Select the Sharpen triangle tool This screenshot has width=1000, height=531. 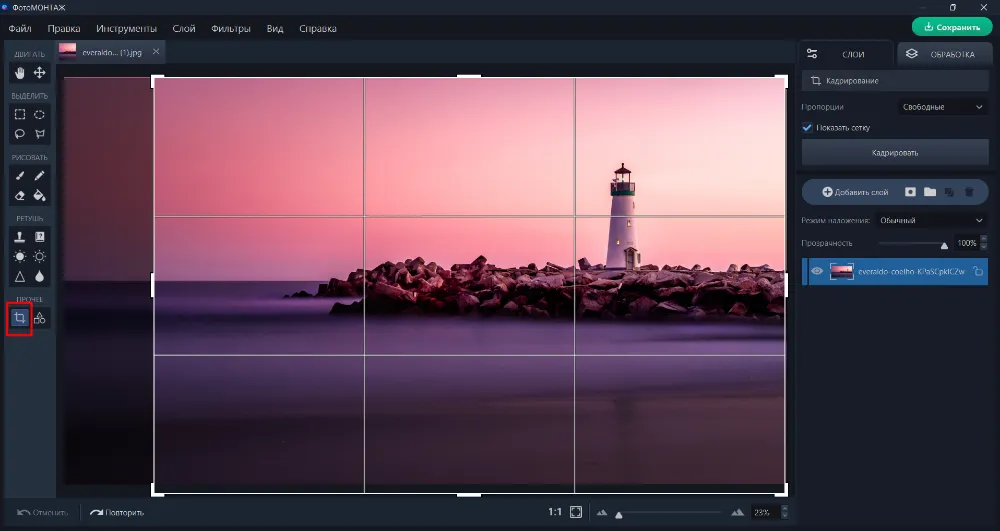[20, 276]
